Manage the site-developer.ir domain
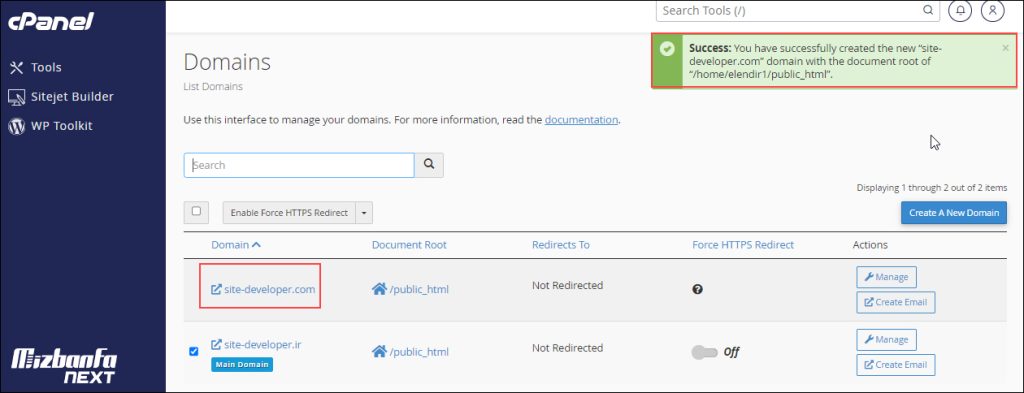Screen dimensions: 1024x393 (x=886, y=339)
